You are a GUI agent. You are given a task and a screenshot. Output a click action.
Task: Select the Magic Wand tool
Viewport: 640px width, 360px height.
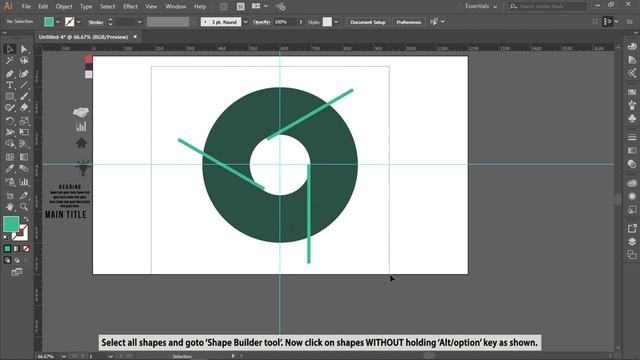(10, 61)
